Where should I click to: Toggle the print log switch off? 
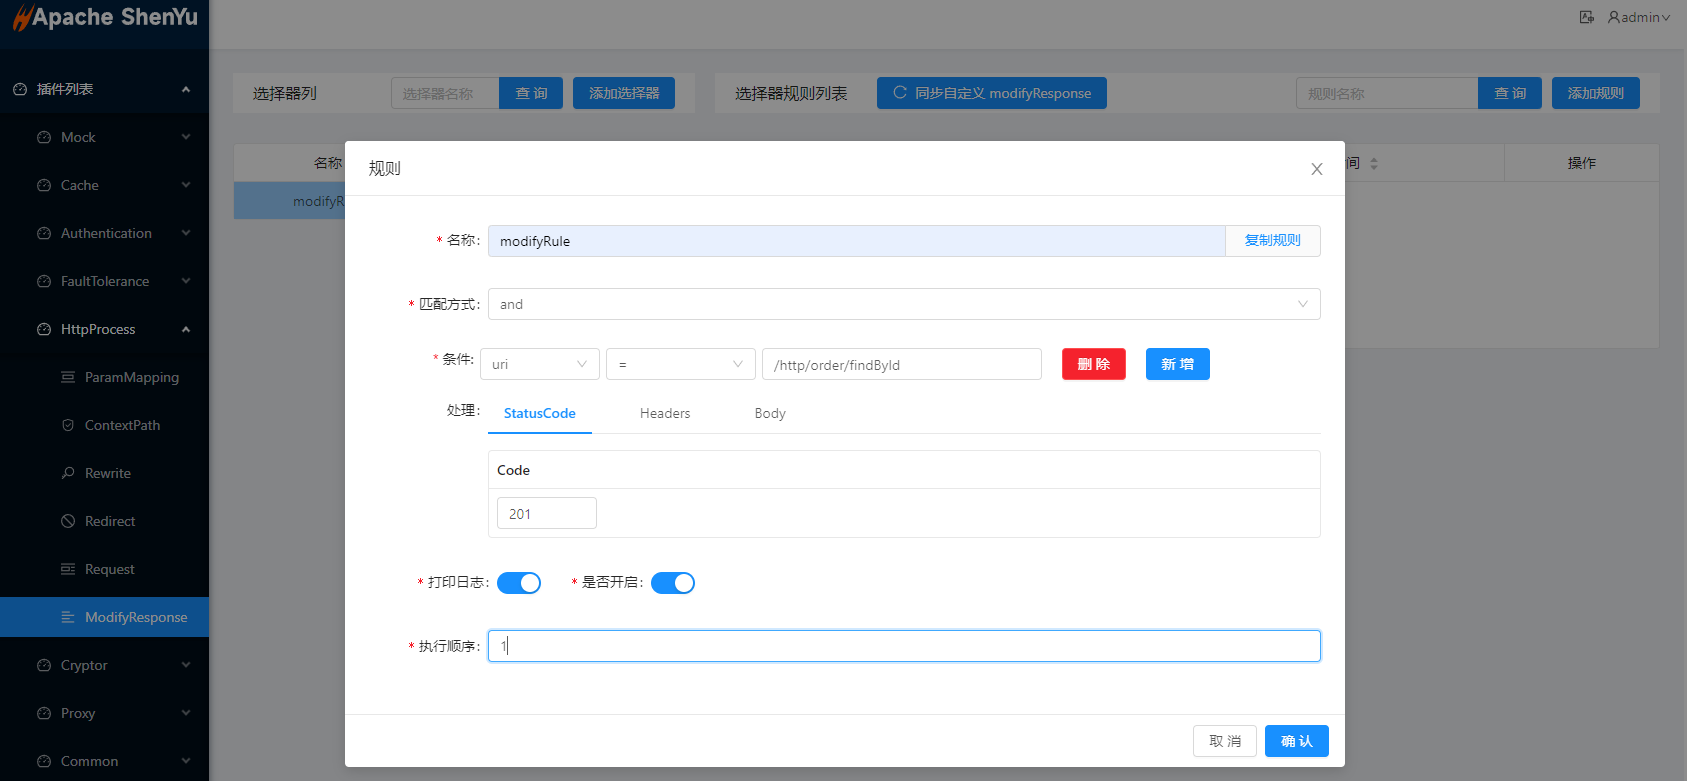[519, 583]
